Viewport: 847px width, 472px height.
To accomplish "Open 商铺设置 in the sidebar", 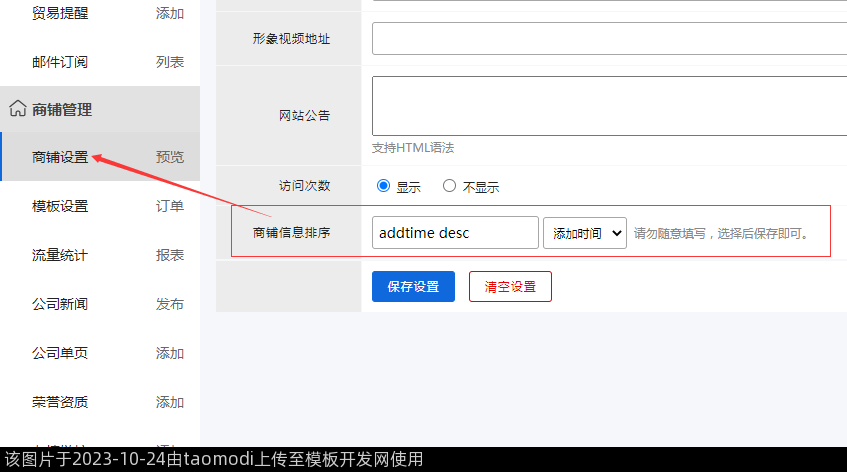I will click(x=60, y=157).
